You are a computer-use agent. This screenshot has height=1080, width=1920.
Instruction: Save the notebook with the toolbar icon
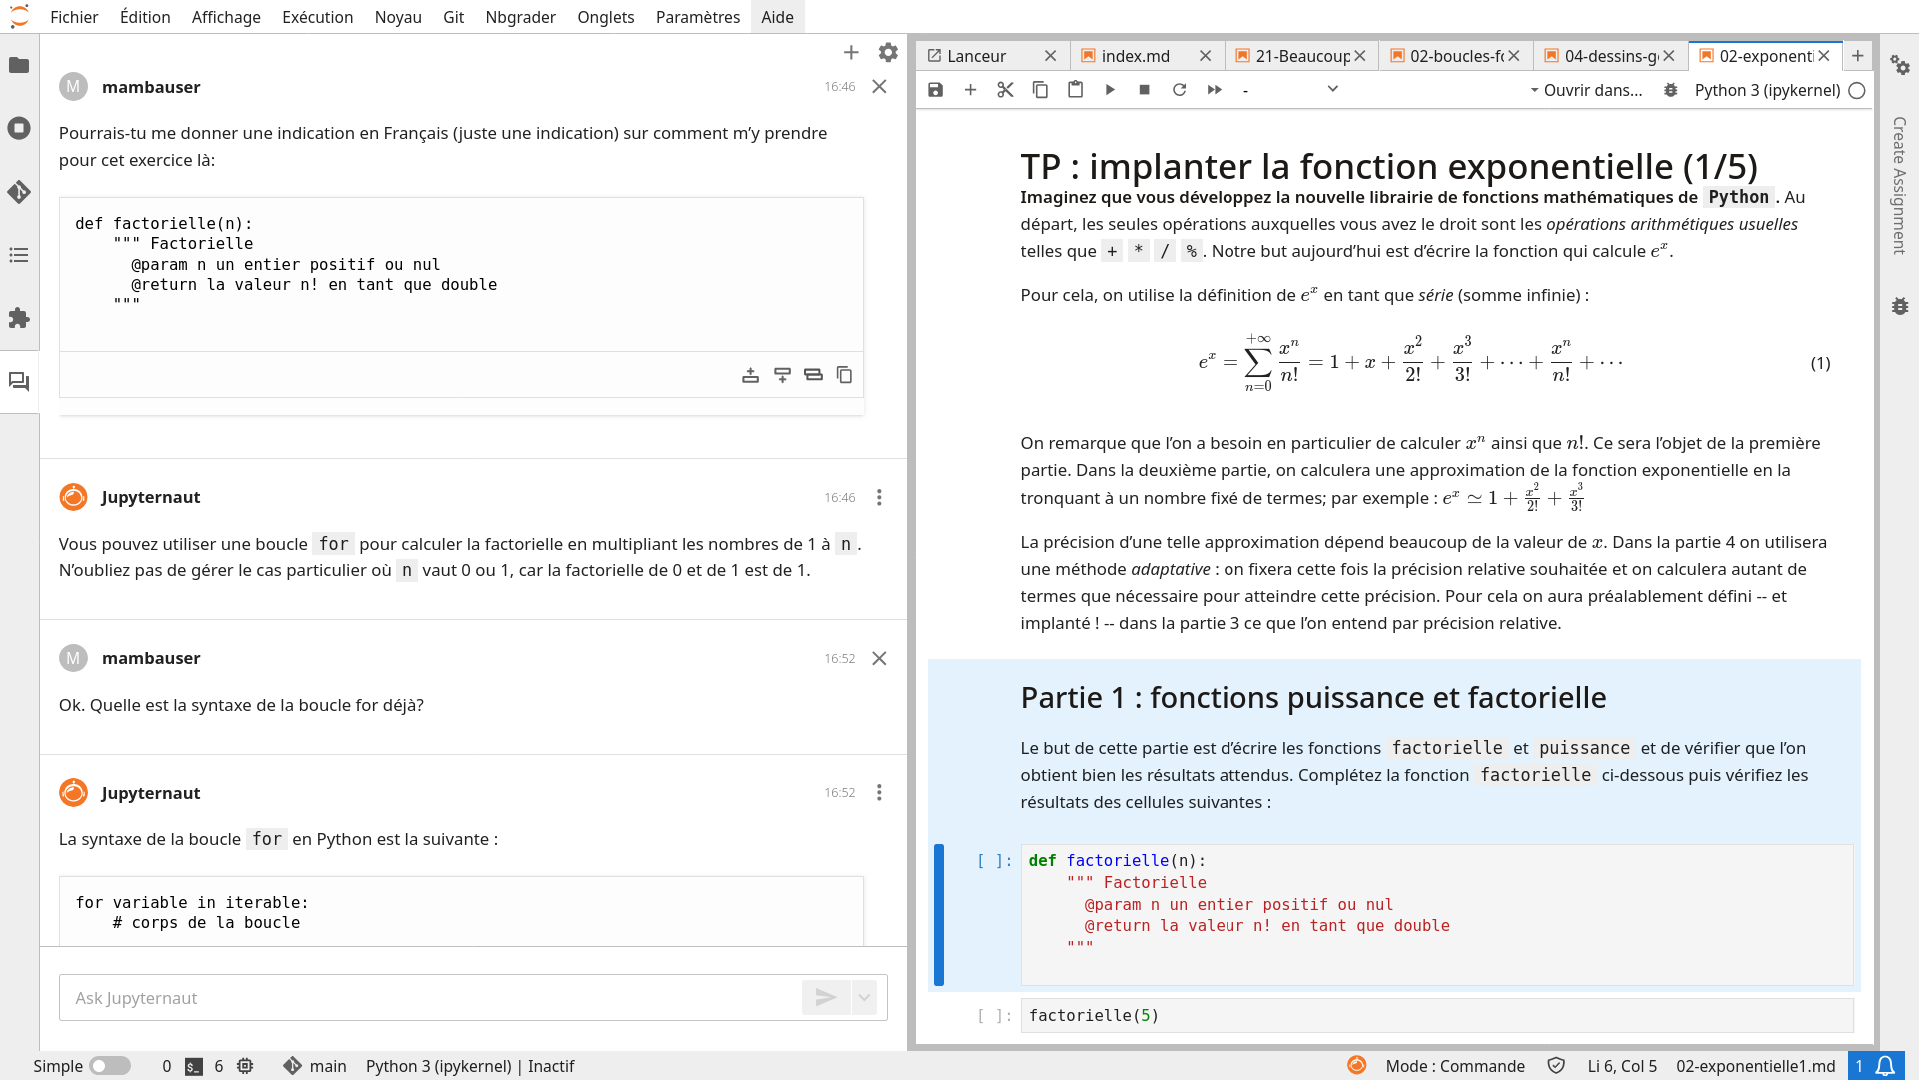pyautogui.click(x=935, y=90)
